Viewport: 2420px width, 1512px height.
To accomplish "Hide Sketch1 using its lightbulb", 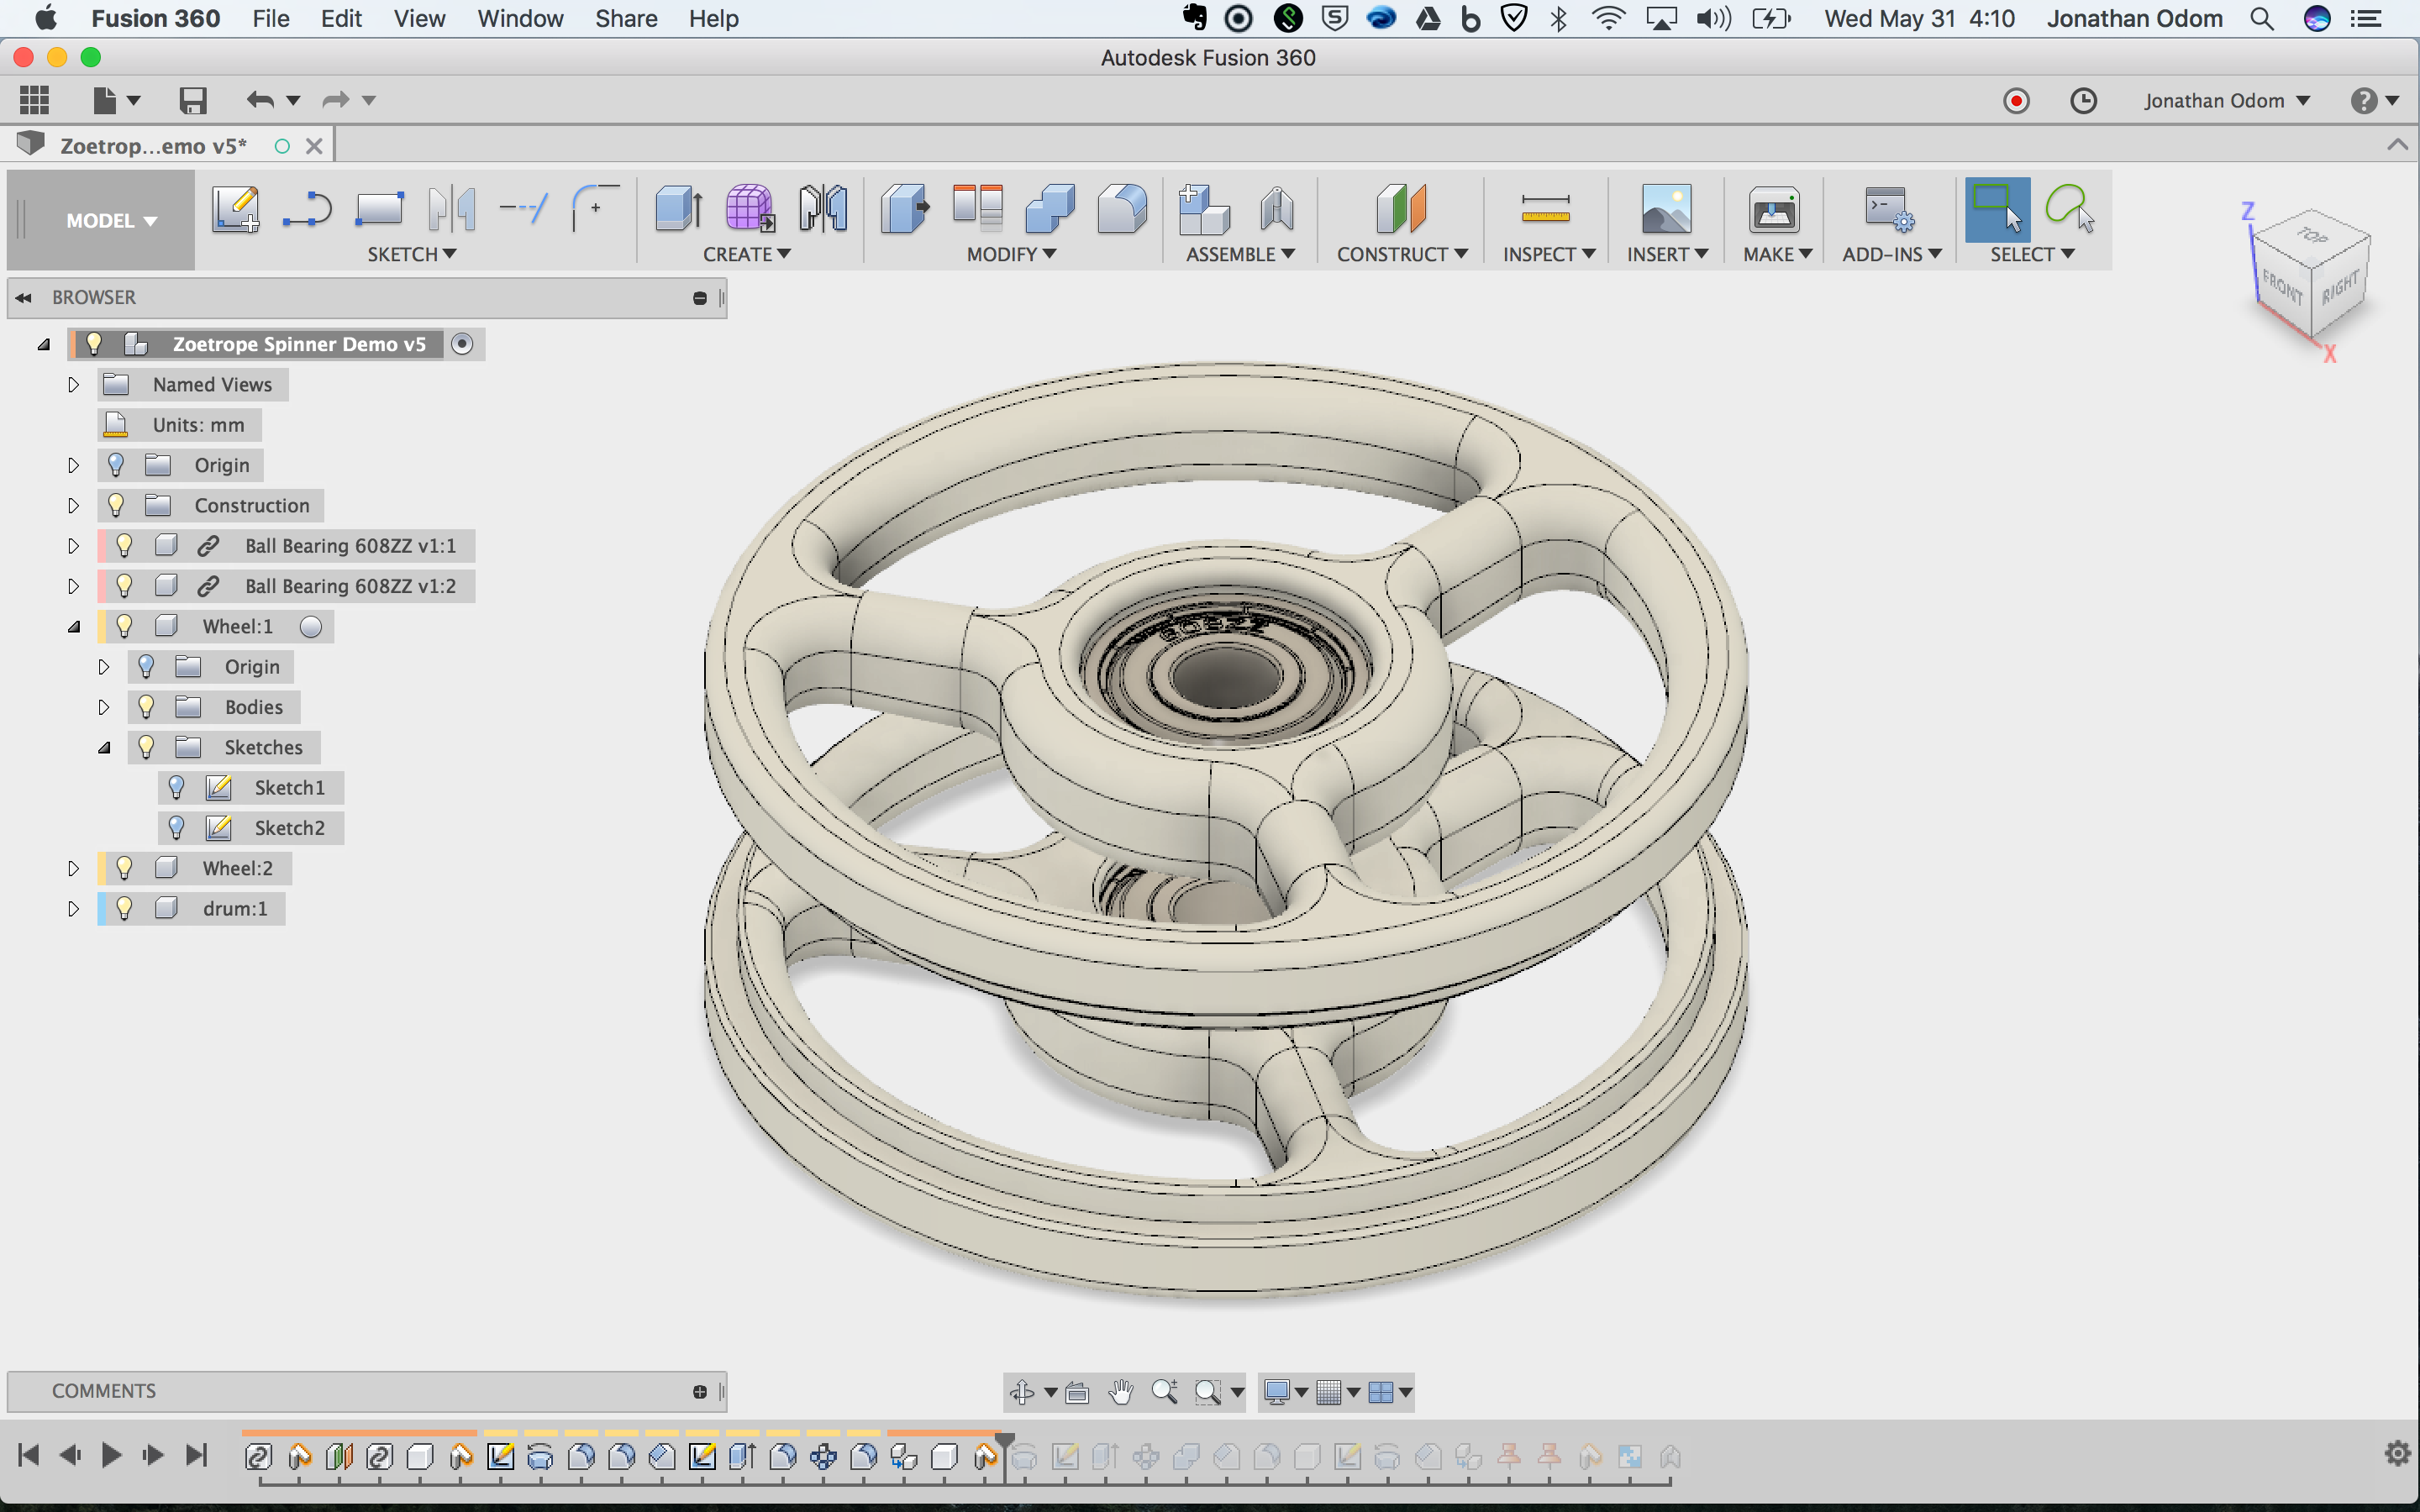I will click(x=177, y=788).
